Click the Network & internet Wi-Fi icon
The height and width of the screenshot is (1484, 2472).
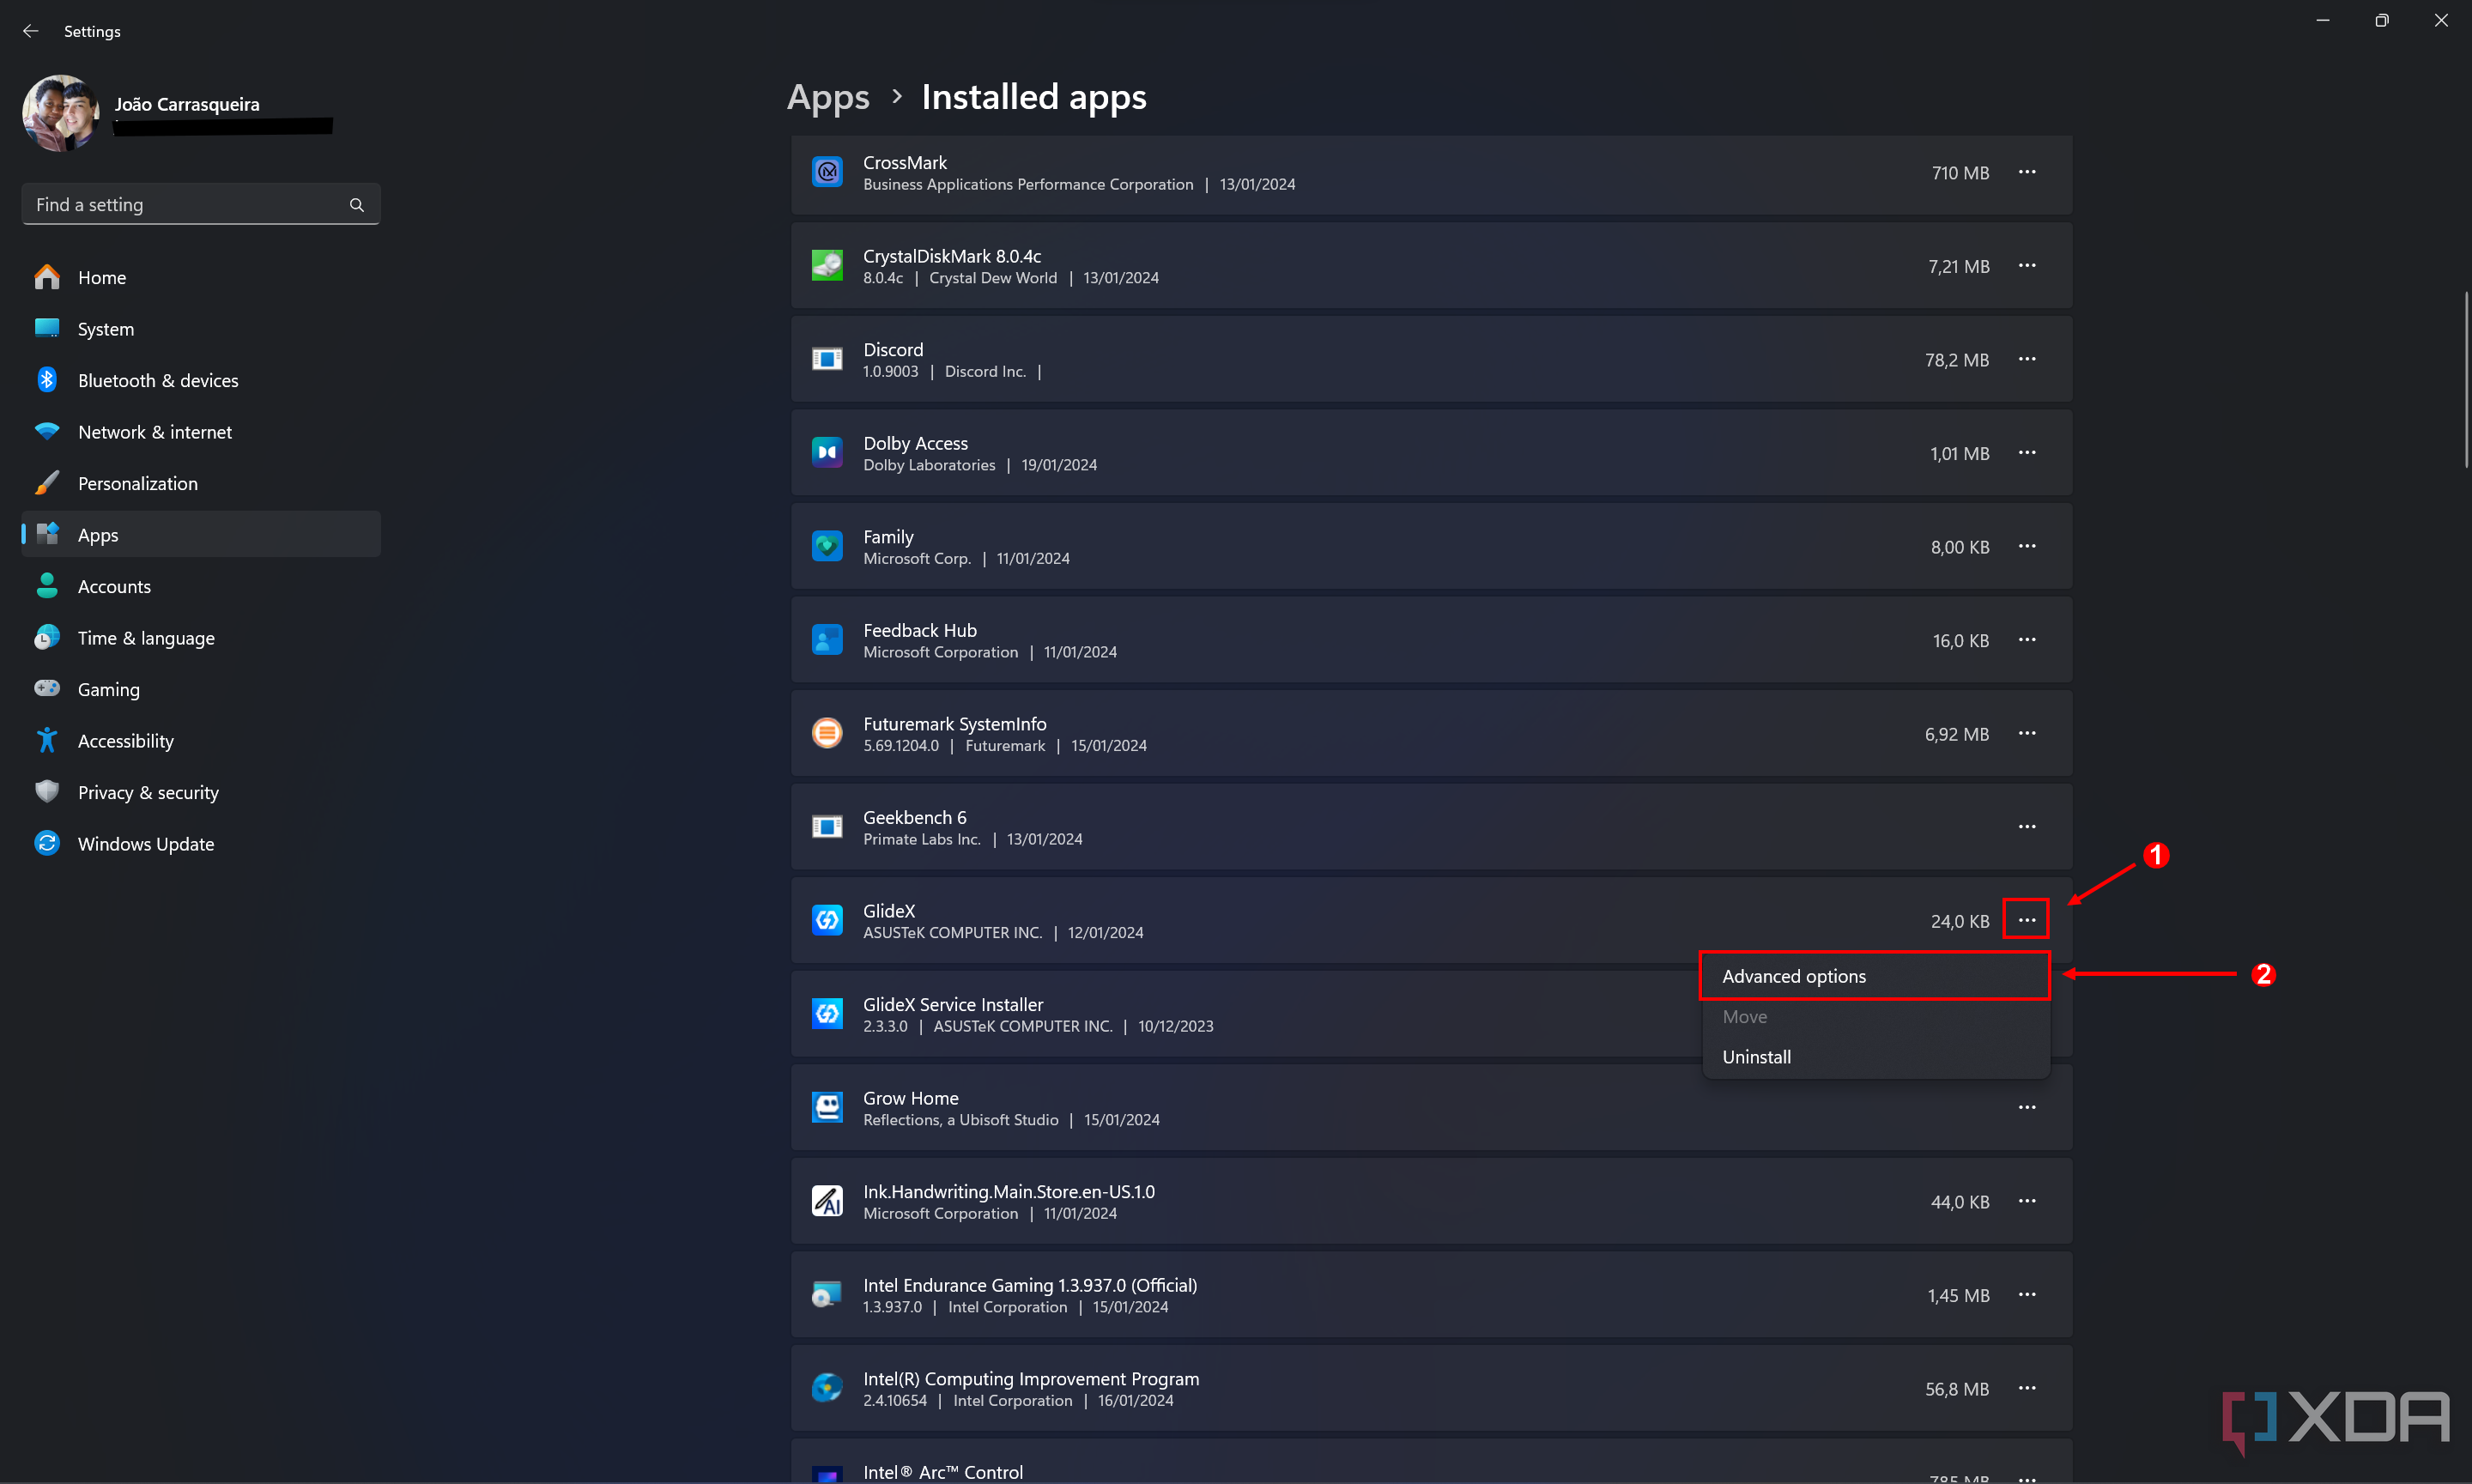point(47,432)
